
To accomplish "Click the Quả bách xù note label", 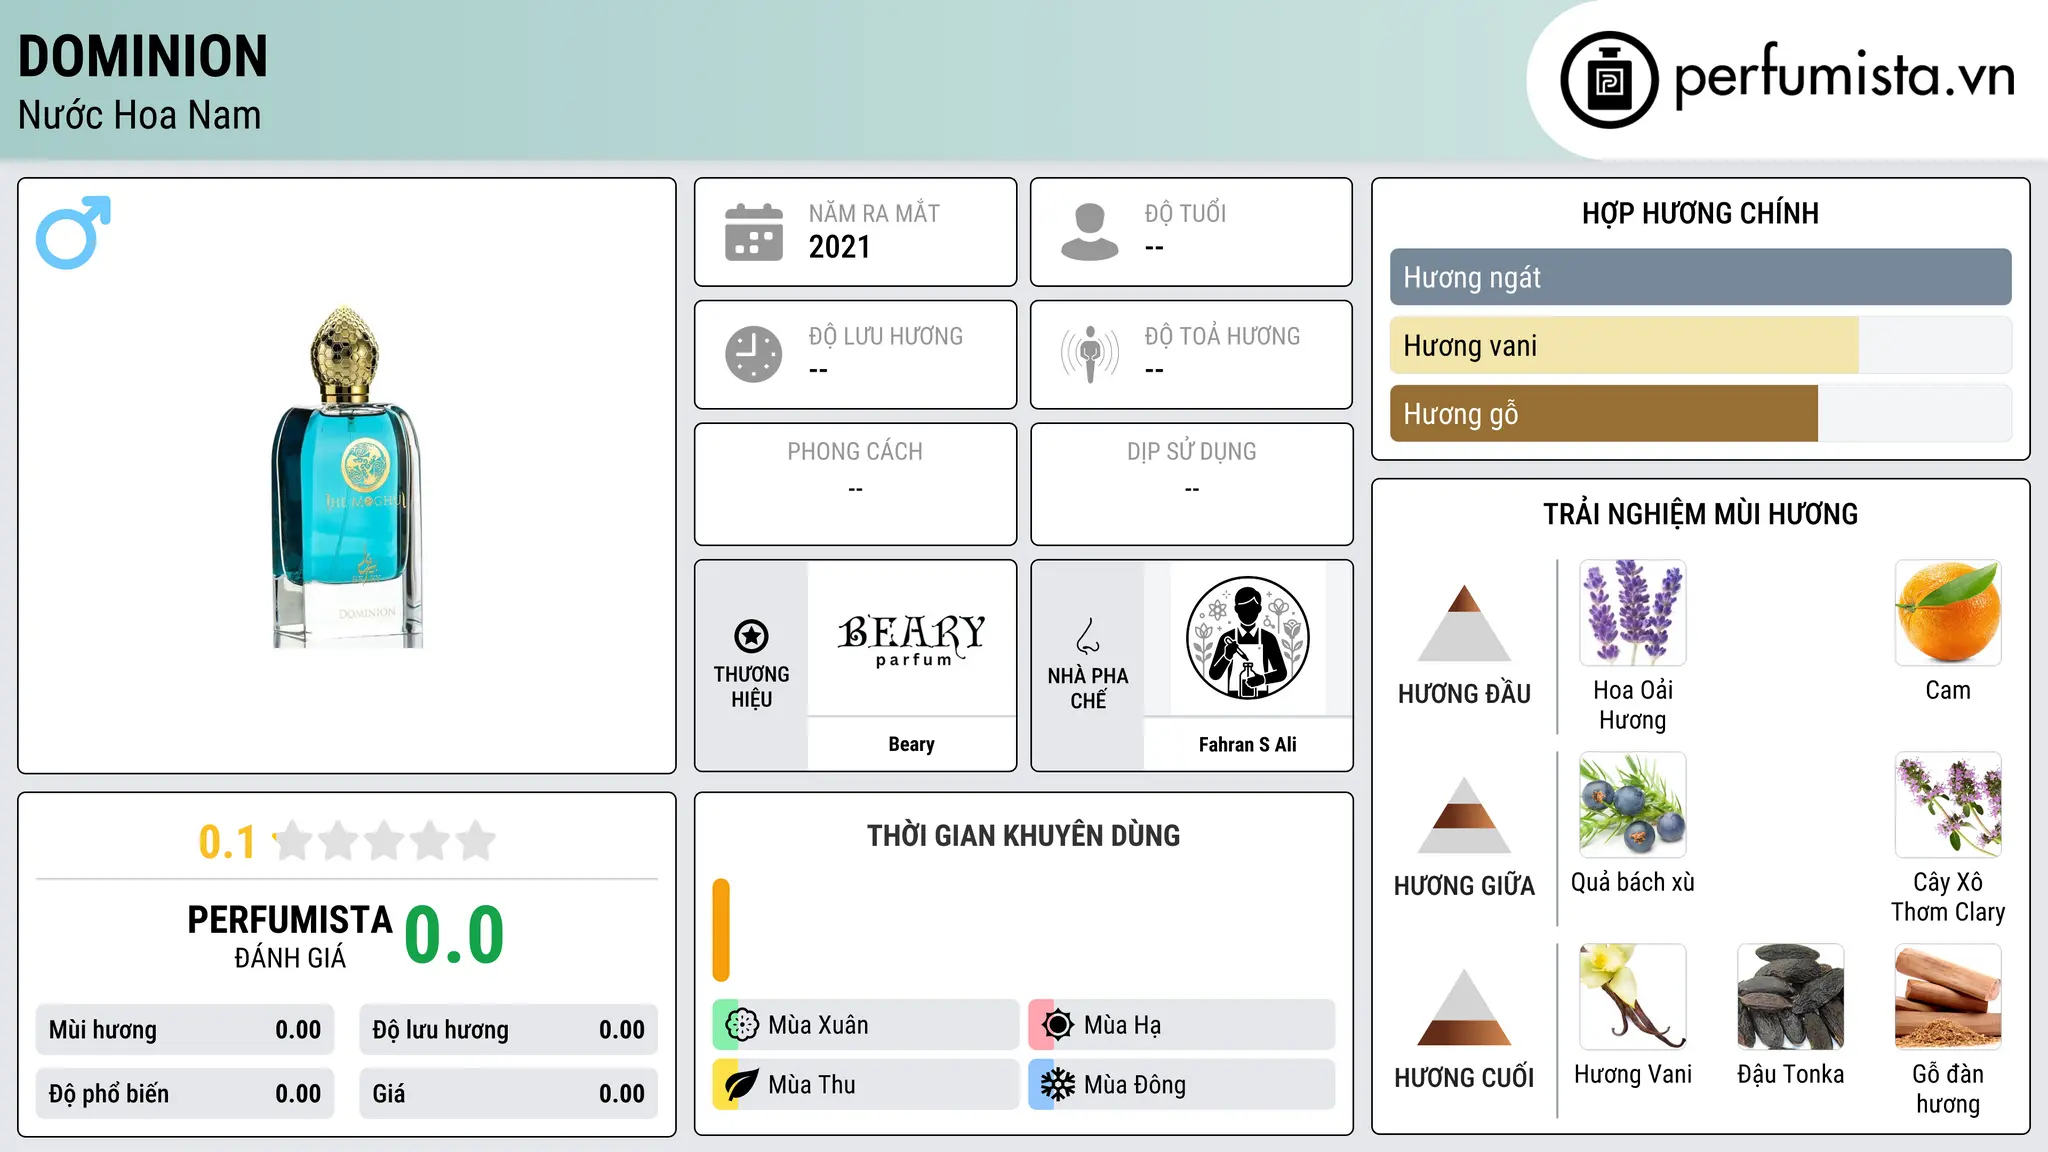I will (x=1633, y=882).
